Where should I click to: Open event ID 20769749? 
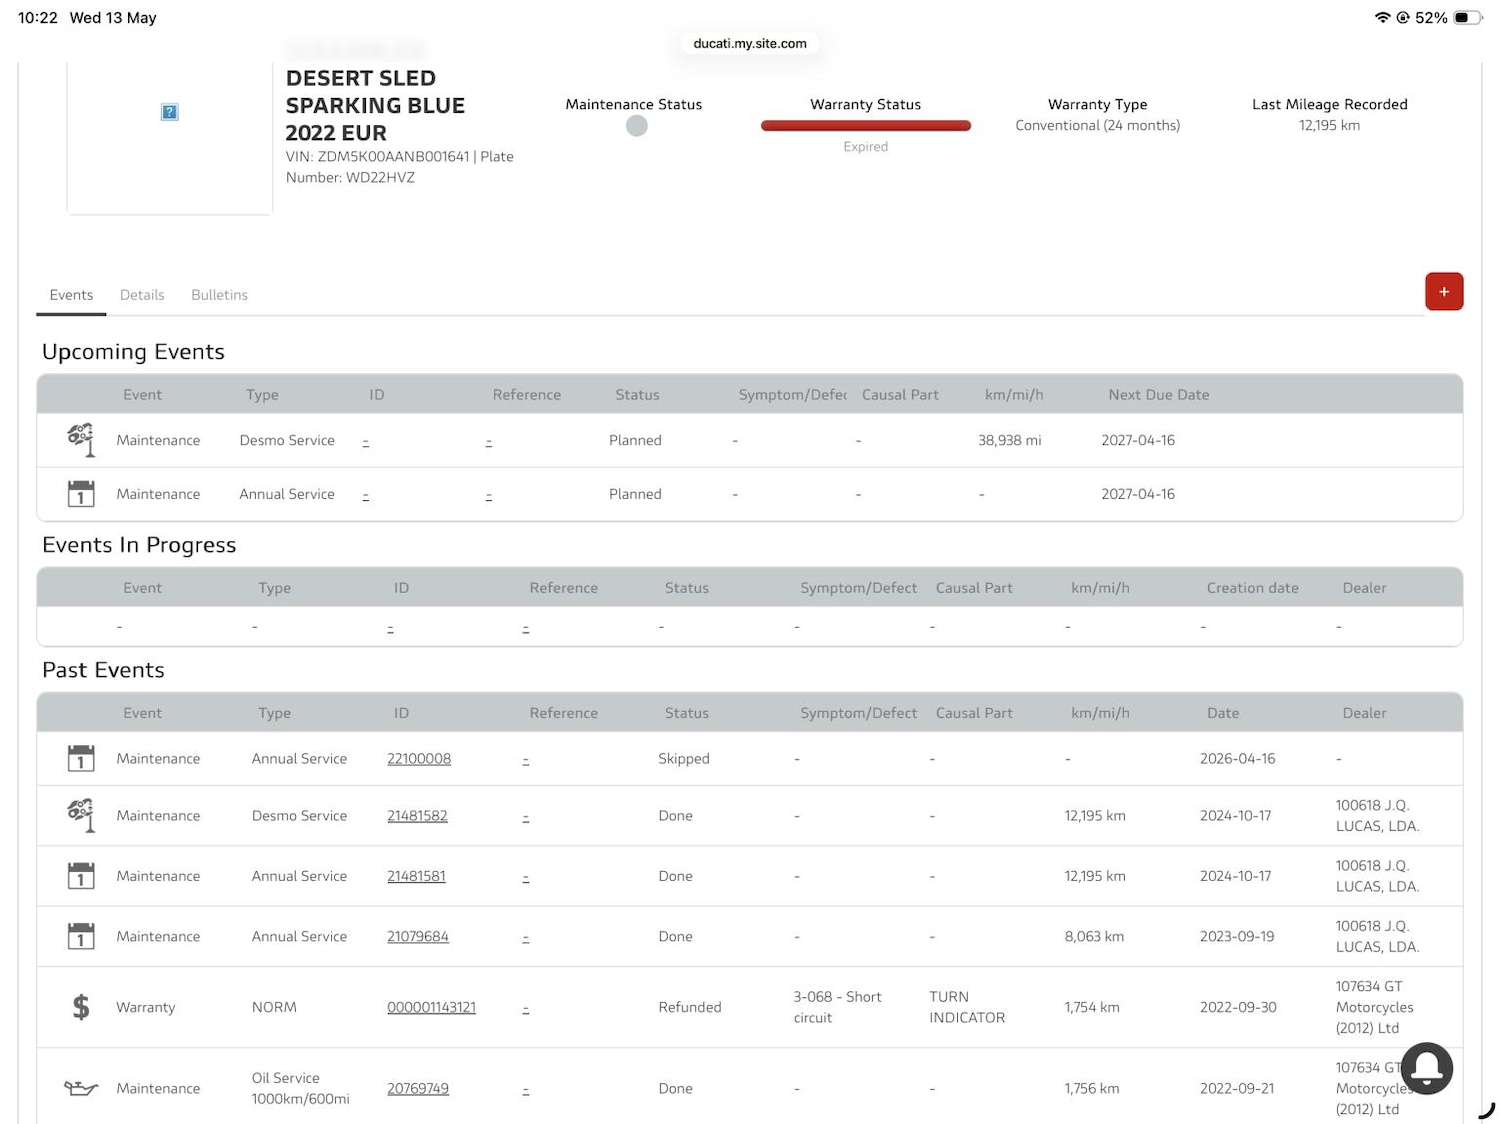tap(418, 1089)
